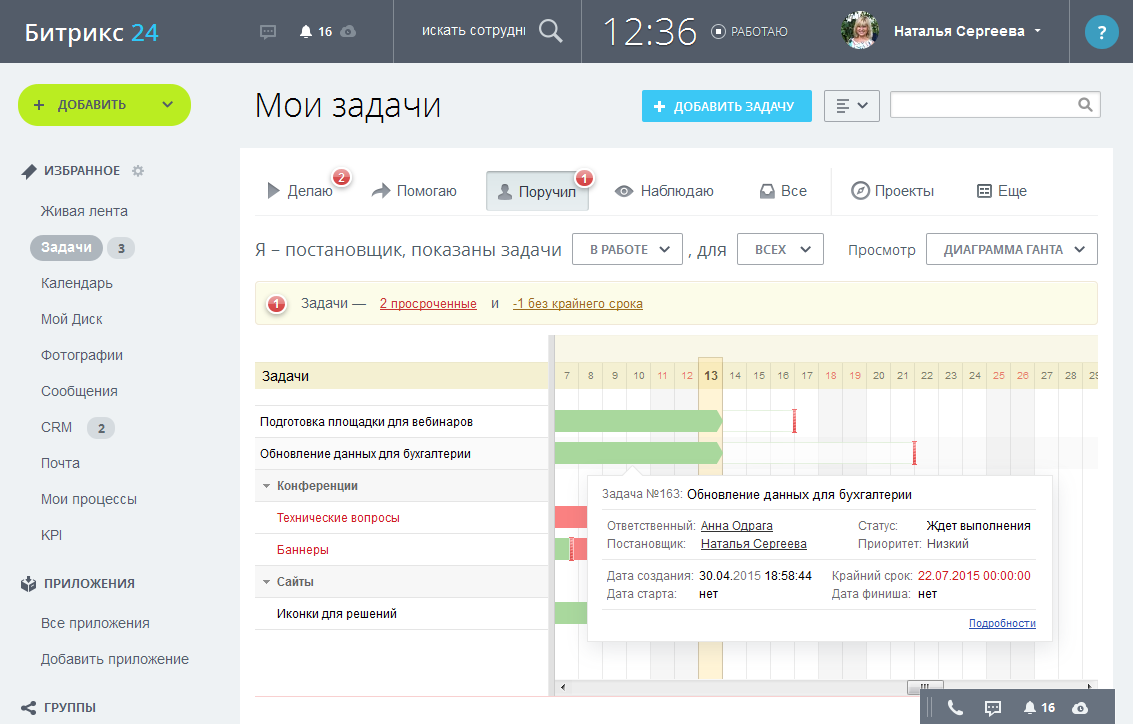1133x724 pixels.
Task: Open the В работе status dropdown
Action: tap(627, 250)
